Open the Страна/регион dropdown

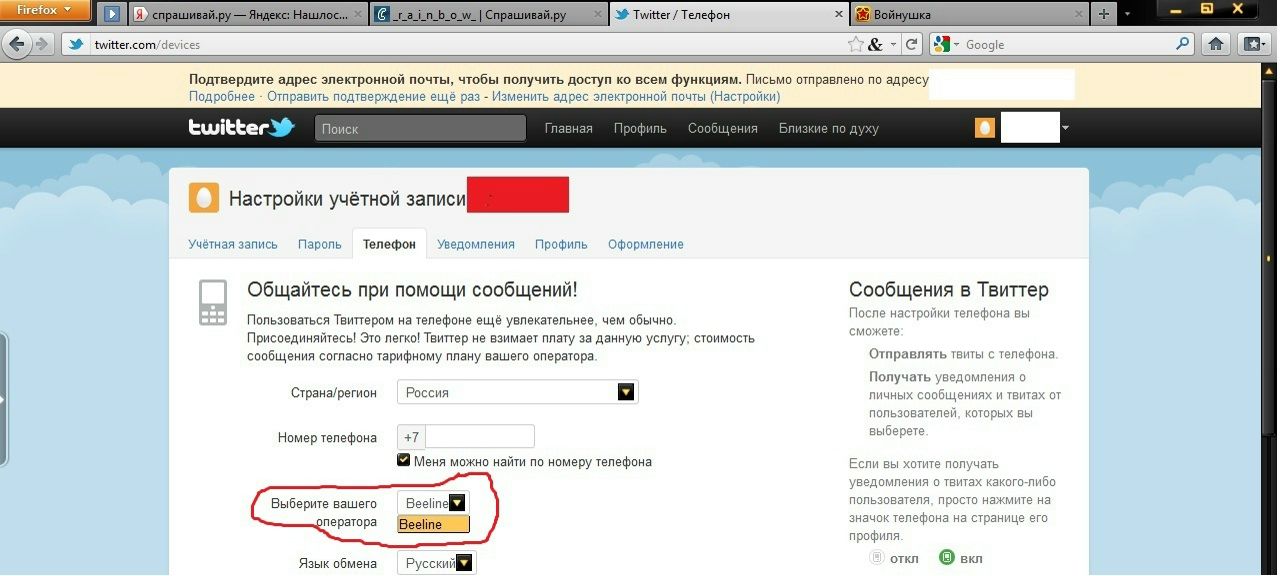517,392
